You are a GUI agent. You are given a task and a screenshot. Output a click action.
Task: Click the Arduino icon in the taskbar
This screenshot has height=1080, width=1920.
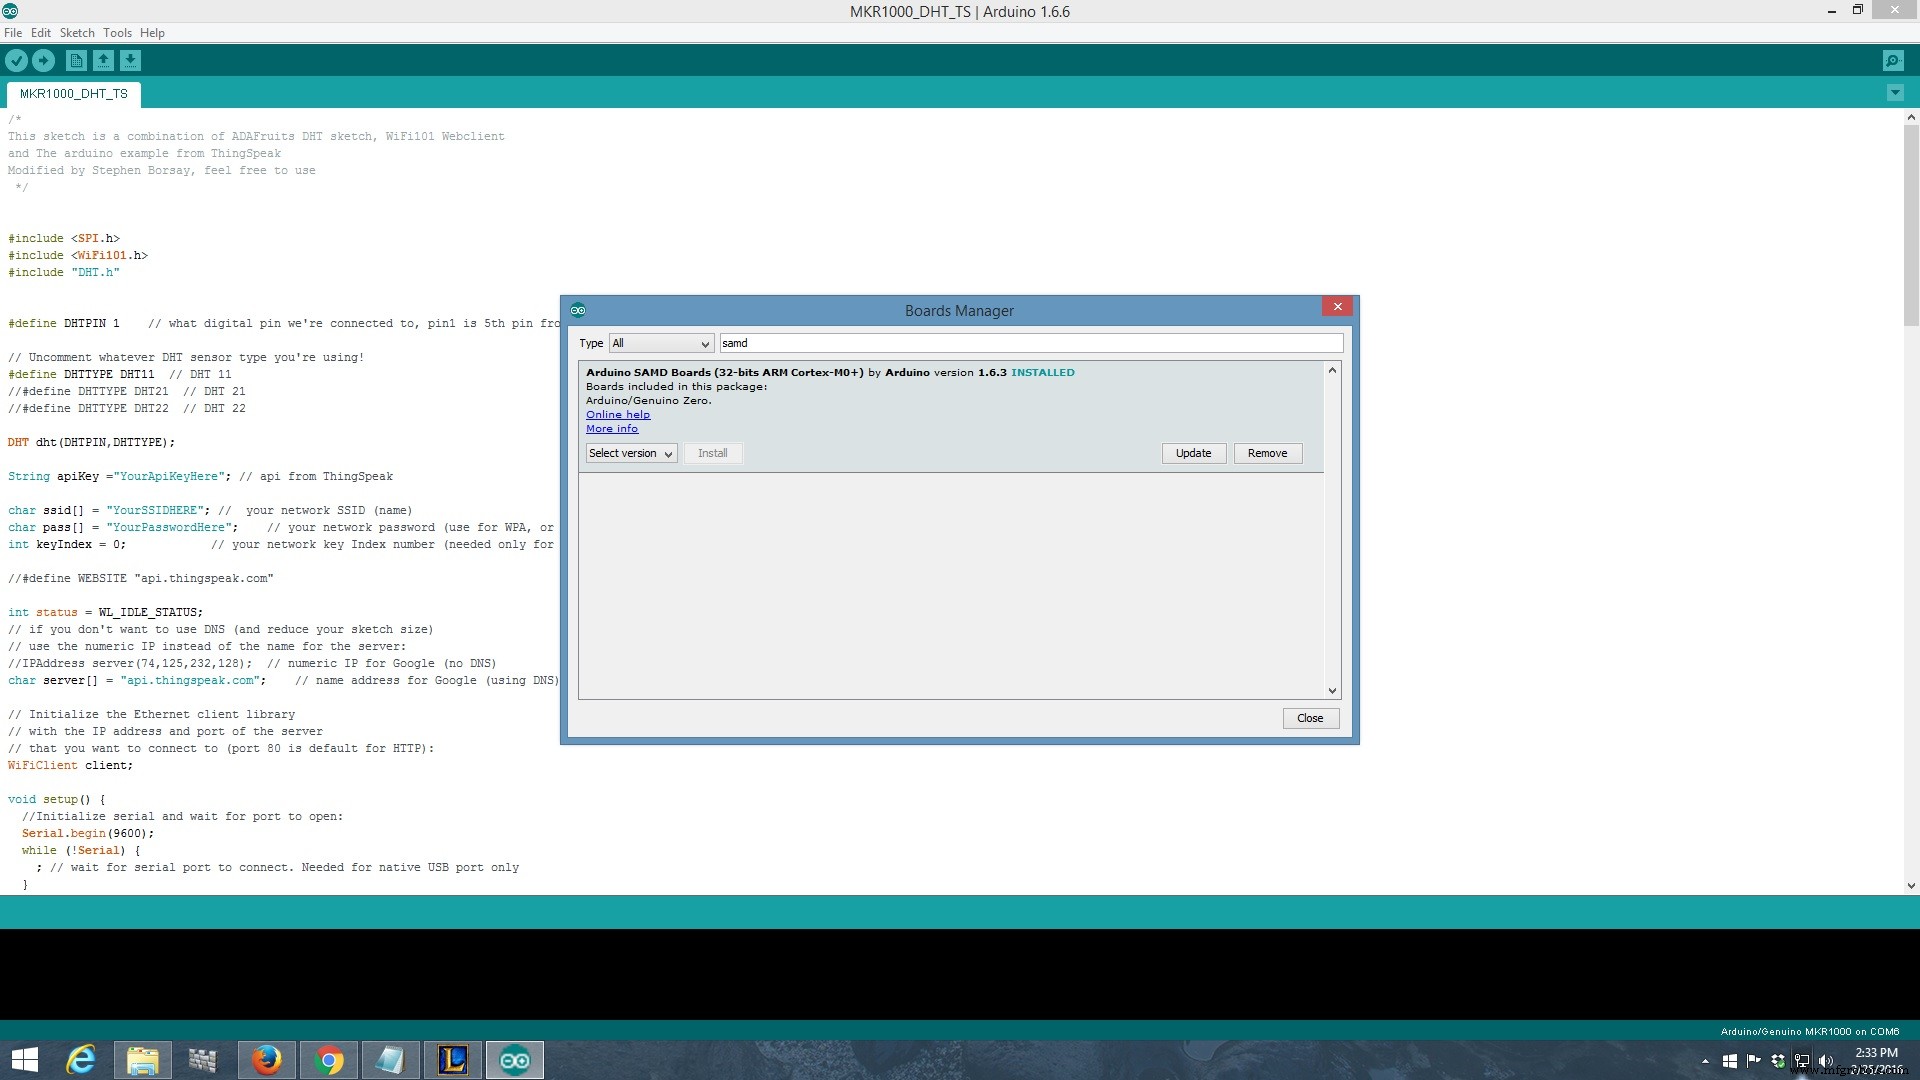(514, 1059)
